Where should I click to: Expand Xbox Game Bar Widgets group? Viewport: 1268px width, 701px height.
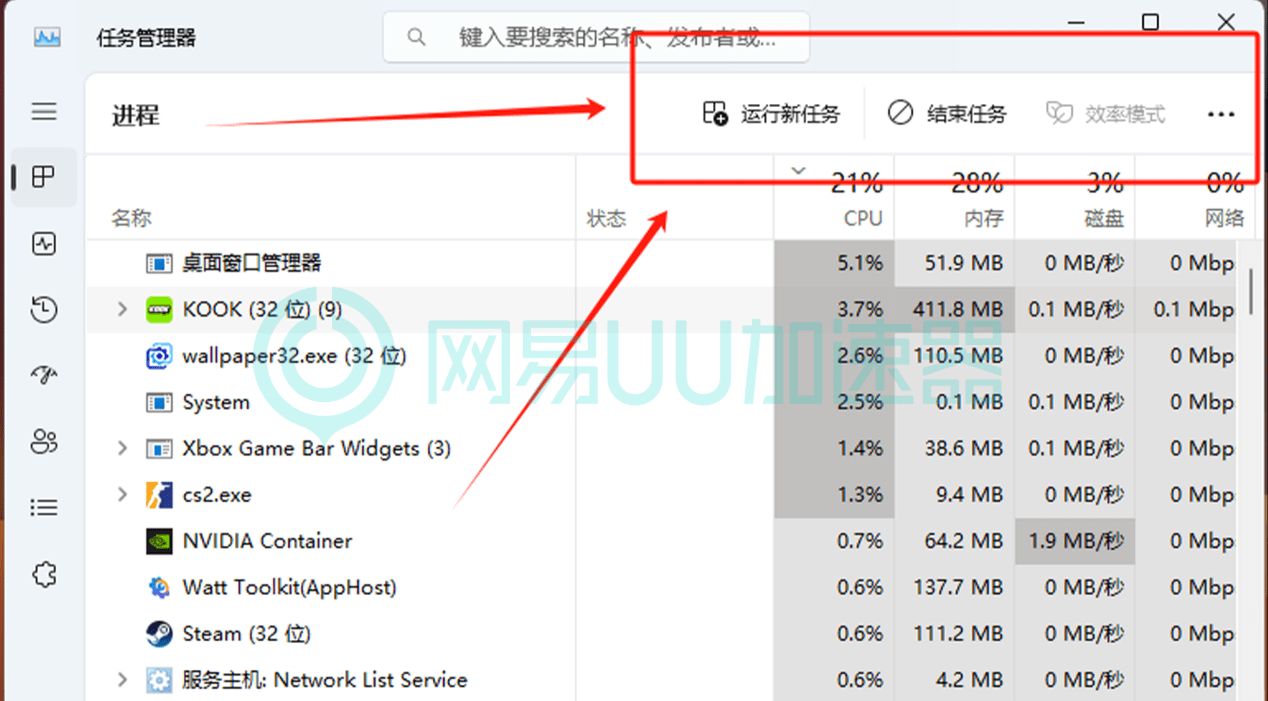tap(122, 449)
